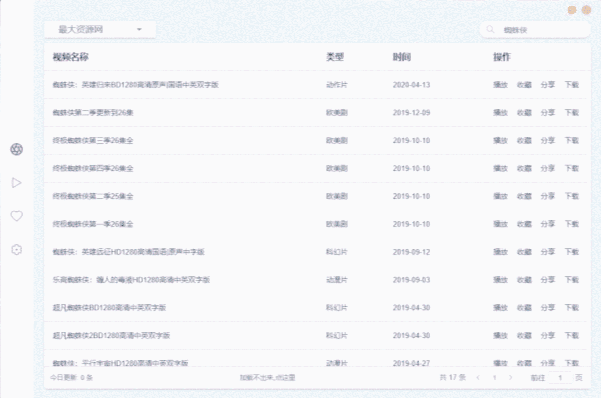Screen dimensions: 601x398
Task: Open the heart favorites icon in sidebar
Action: [x=16, y=216]
